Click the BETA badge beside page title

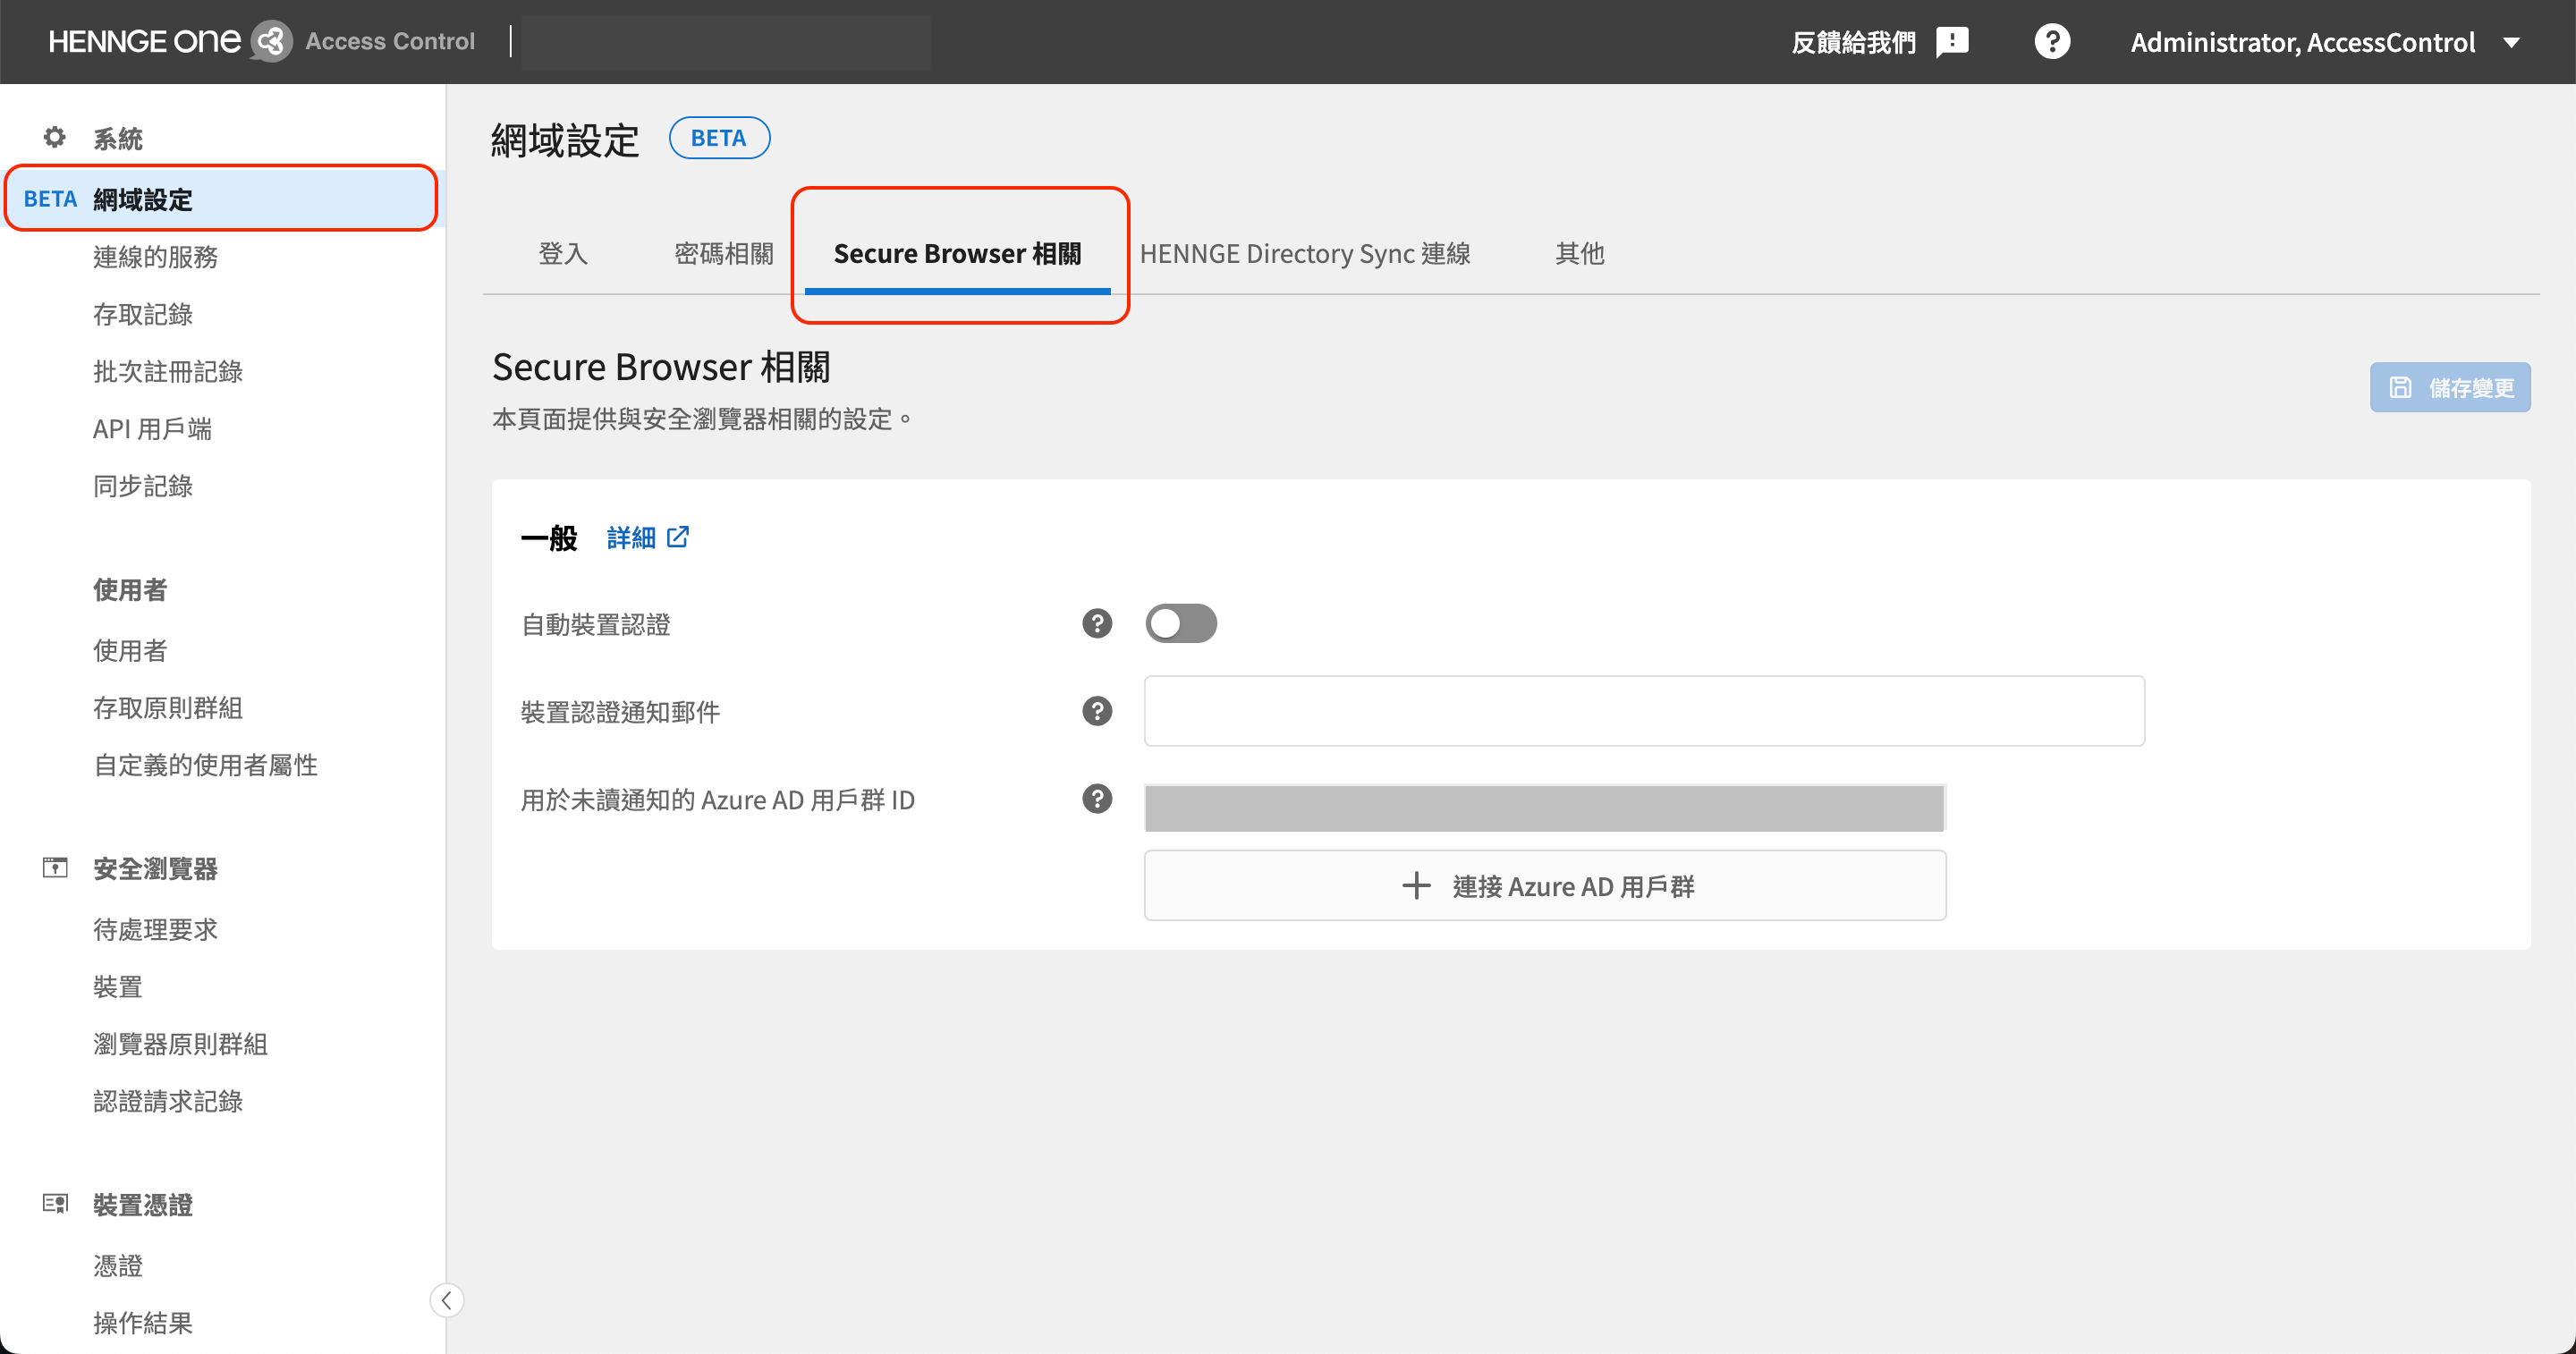pos(719,138)
